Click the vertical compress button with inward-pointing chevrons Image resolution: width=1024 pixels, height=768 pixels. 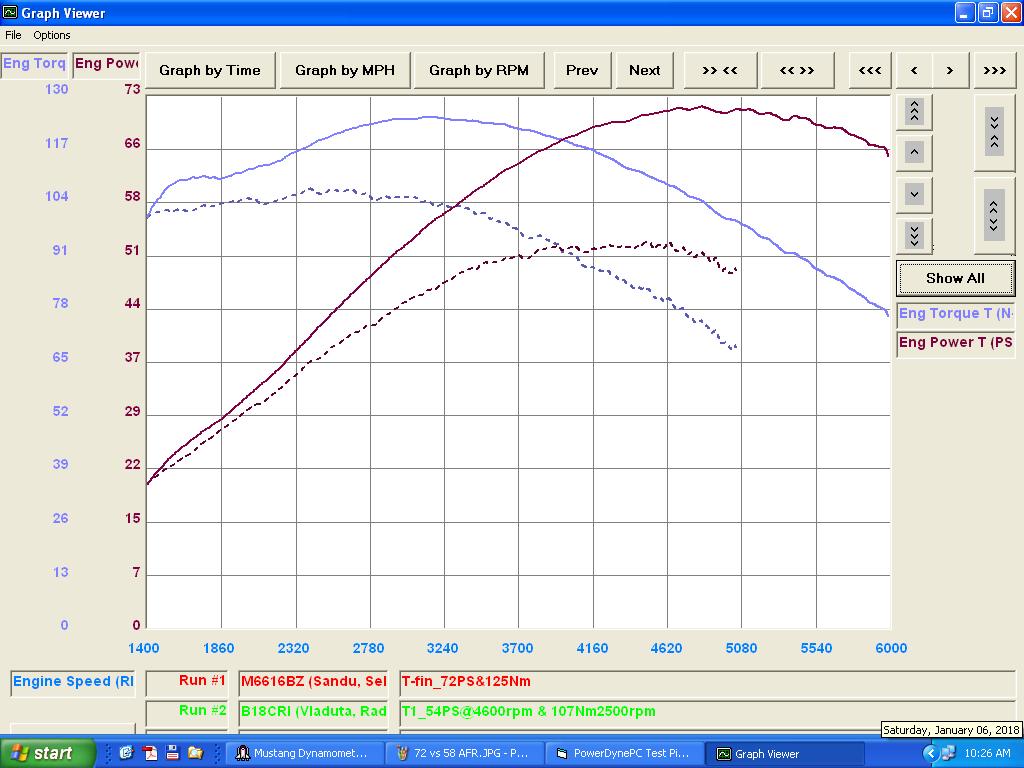(x=994, y=133)
